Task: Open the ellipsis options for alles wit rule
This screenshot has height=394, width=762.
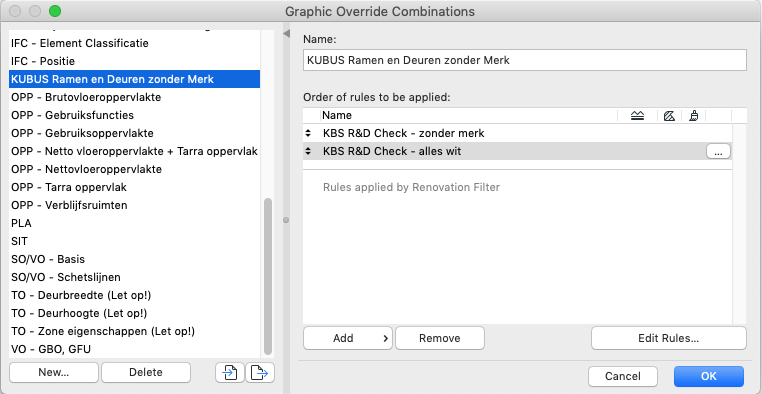Action: 718,152
